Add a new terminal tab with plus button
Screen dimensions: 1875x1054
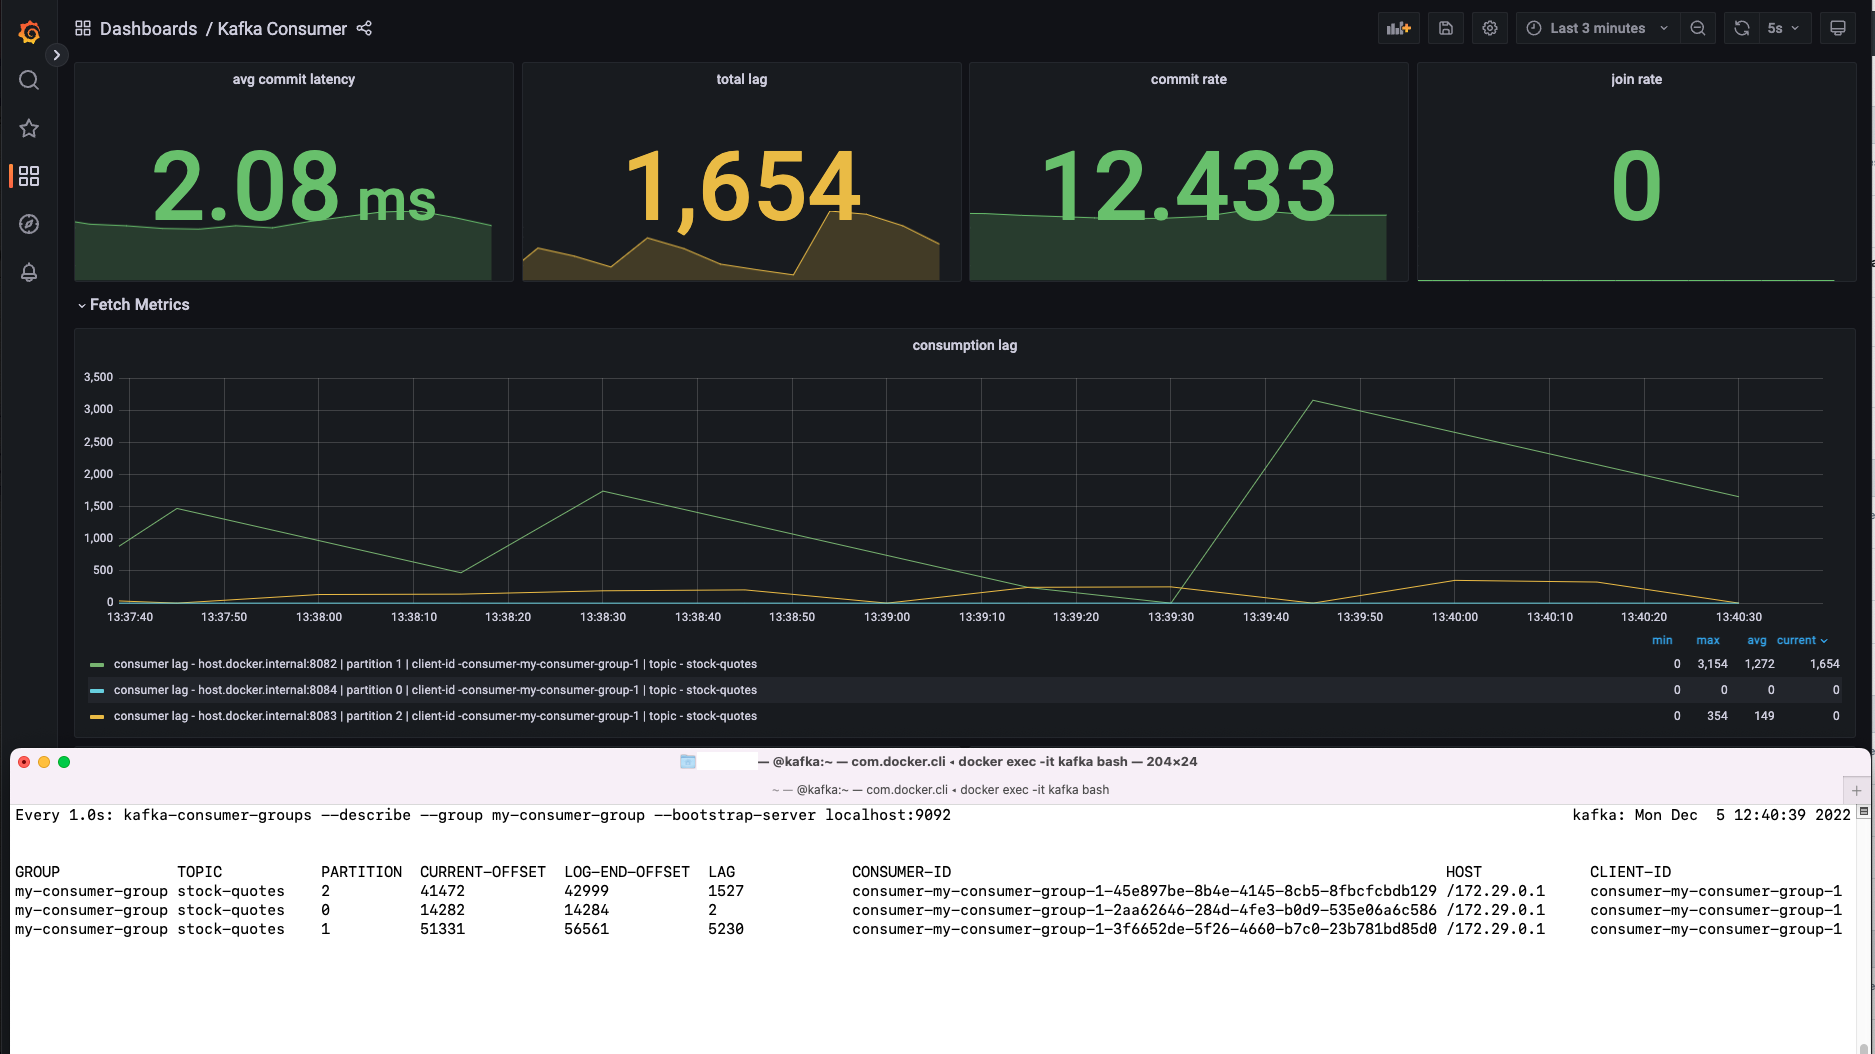[x=1856, y=790]
